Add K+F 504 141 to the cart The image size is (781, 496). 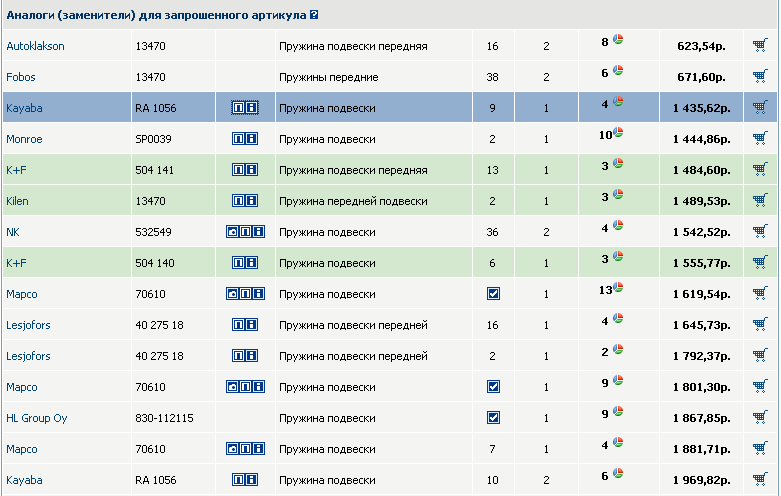click(x=760, y=170)
